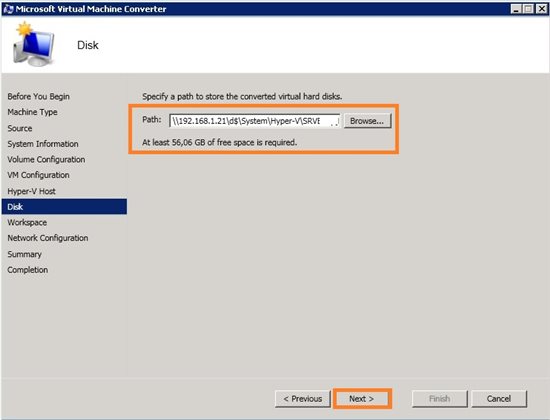550x420 pixels.
Task: Open the Machine Type step
Action: pyautogui.click(x=32, y=112)
